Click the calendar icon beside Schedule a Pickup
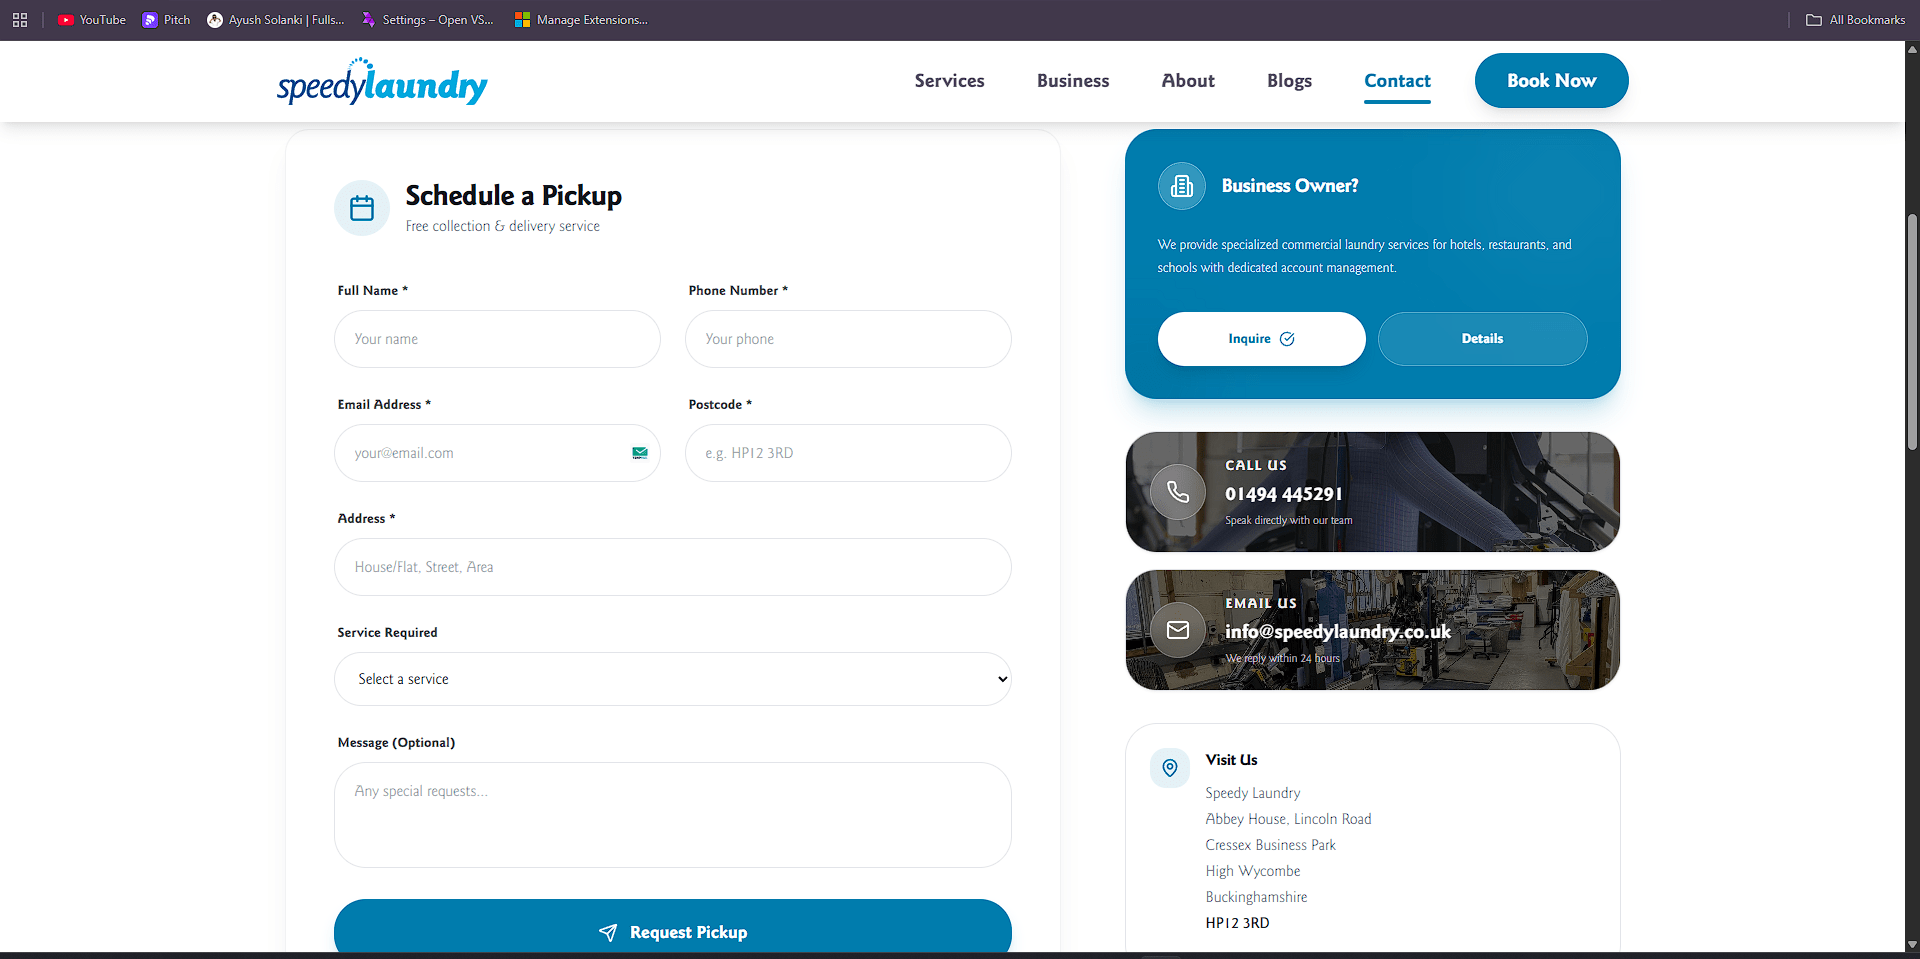 362,208
